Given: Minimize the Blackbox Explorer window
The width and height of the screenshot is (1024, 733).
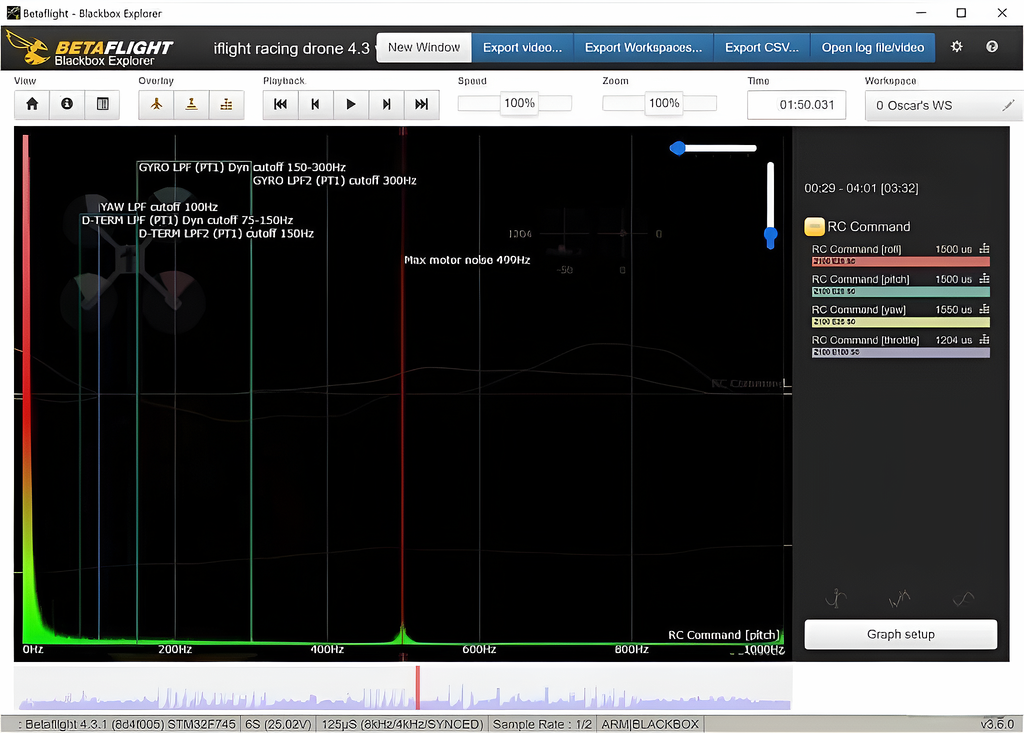Looking at the screenshot, I should (x=921, y=12).
